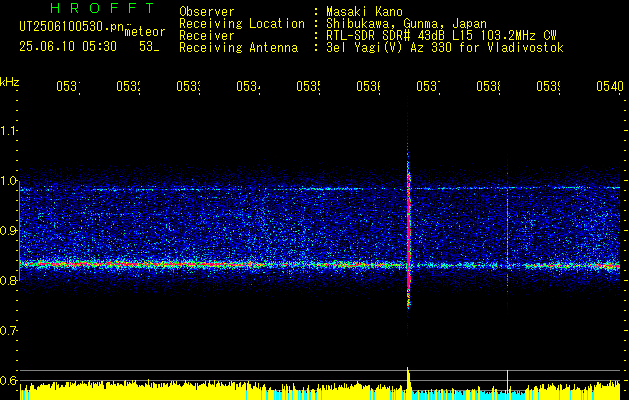Click the 1.1 kHz axis label
The image size is (629, 400).
point(8,131)
